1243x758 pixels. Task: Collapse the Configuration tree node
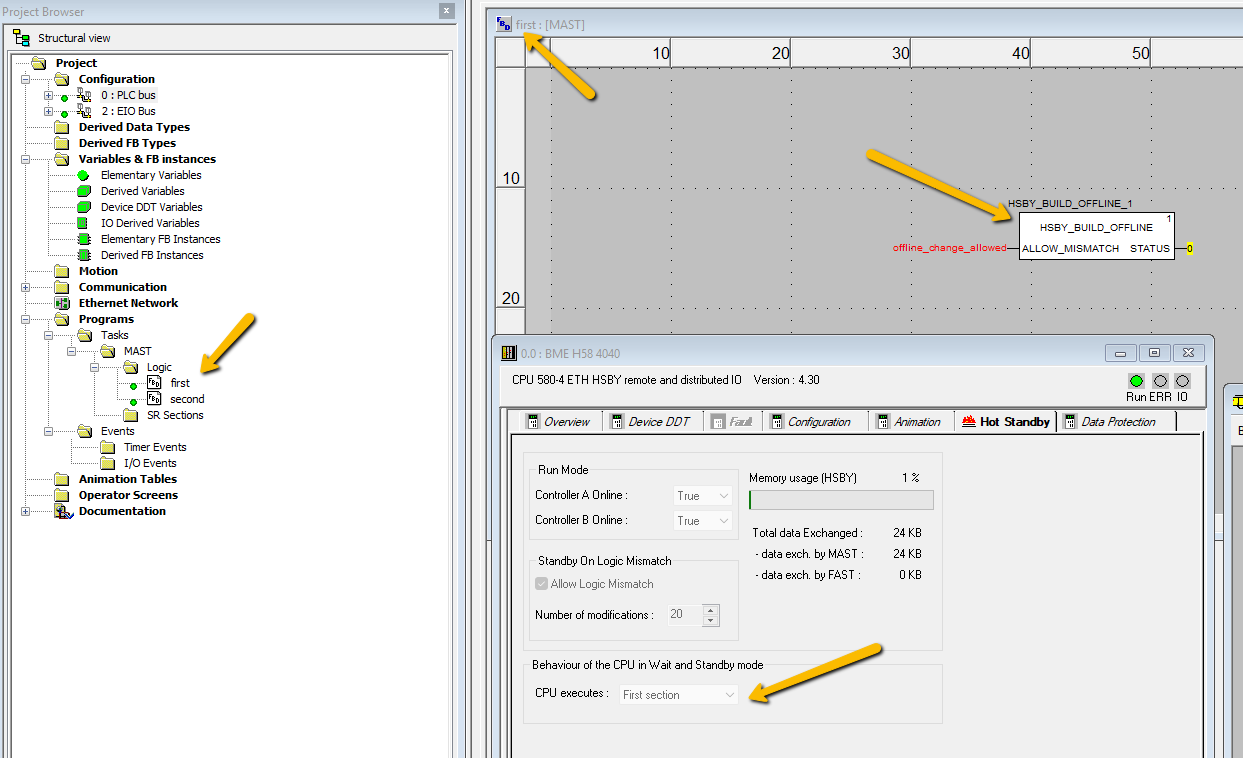(x=26, y=79)
